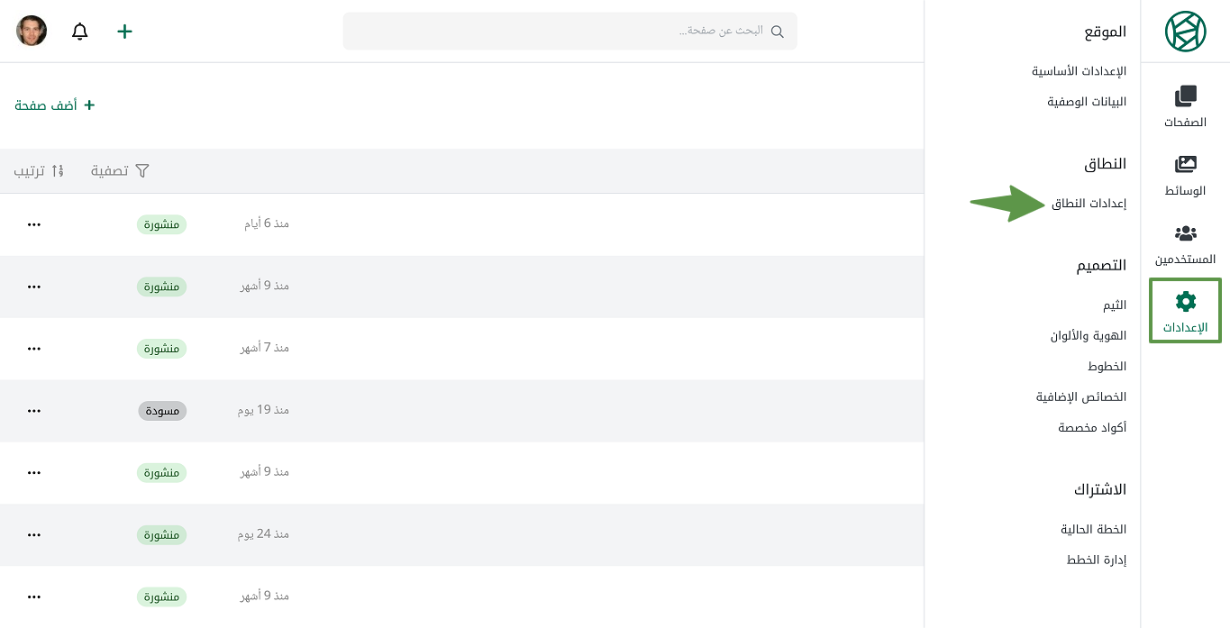Click the site logo at top right

coord(1185,31)
